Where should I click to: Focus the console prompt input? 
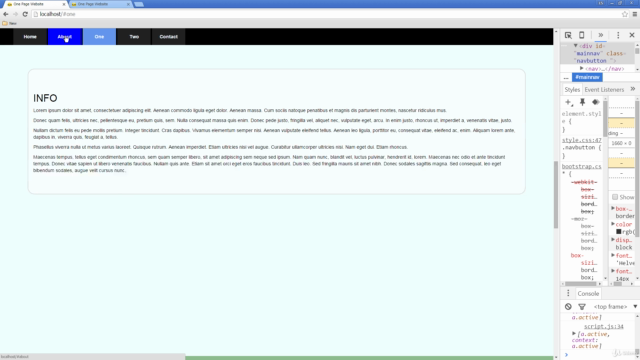(x=600, y=355)
